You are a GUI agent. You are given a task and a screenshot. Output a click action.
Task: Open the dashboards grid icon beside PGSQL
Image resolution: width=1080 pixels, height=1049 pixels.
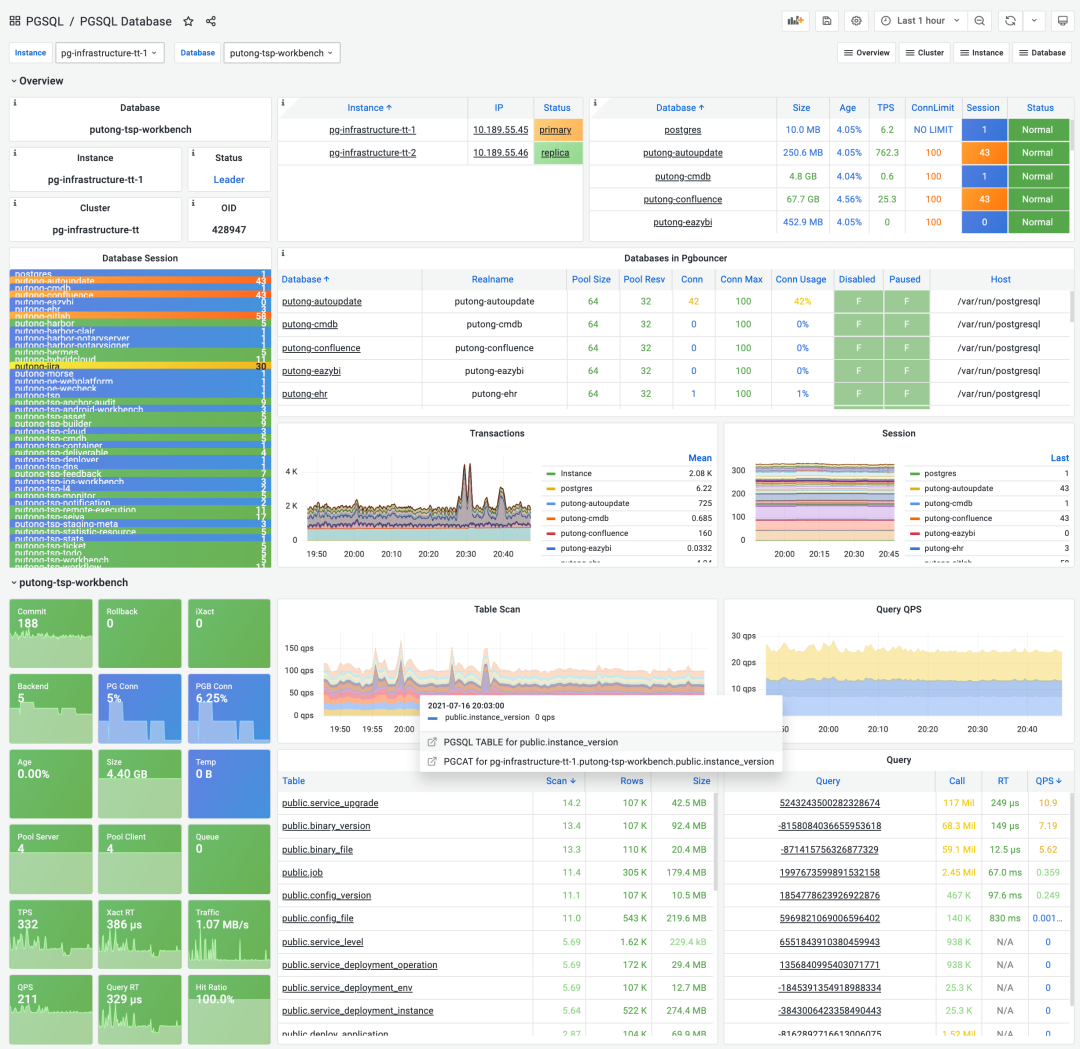[14, 21]
